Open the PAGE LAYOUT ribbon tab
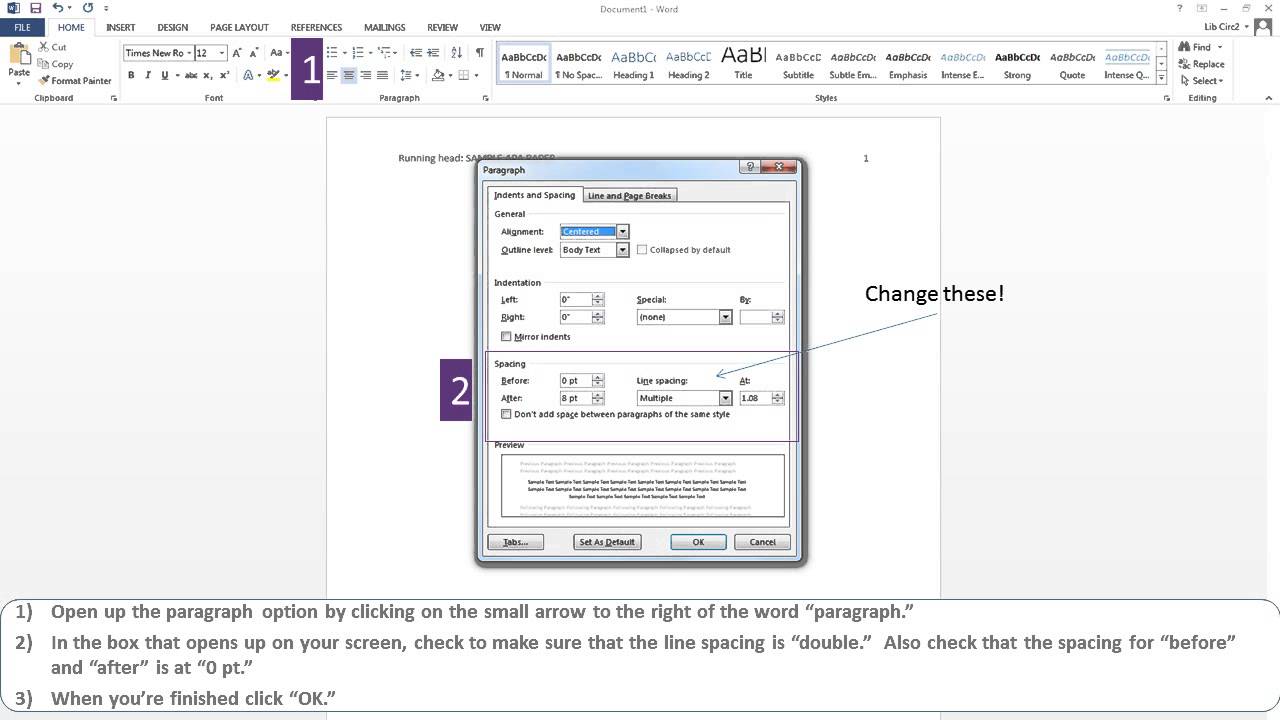1280x720 pixels. [x=239, y=27]
